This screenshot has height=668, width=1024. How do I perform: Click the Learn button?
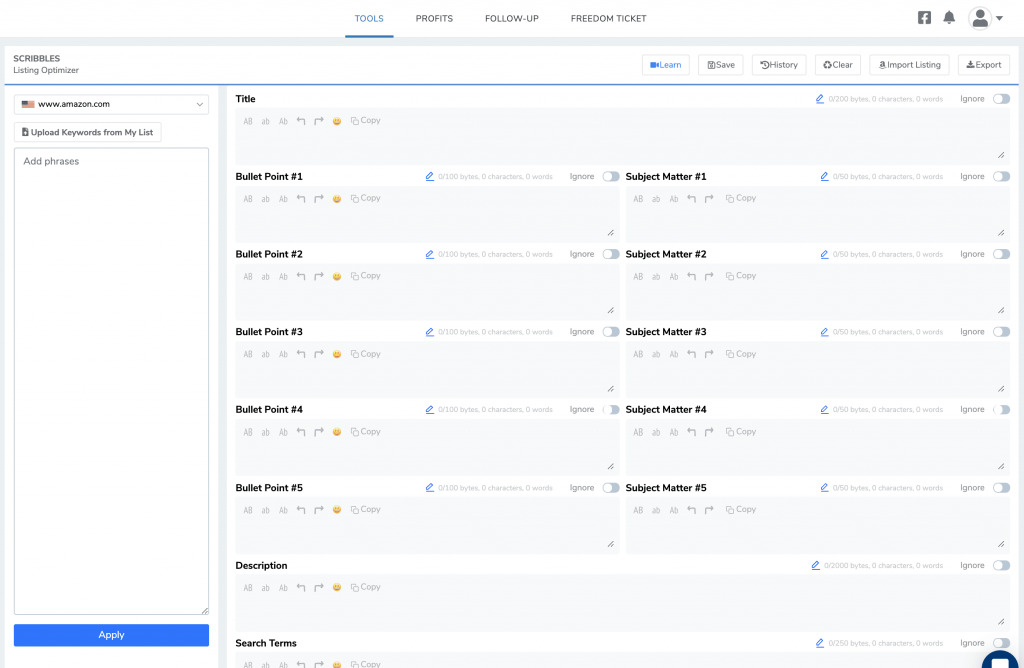point(665,65)
